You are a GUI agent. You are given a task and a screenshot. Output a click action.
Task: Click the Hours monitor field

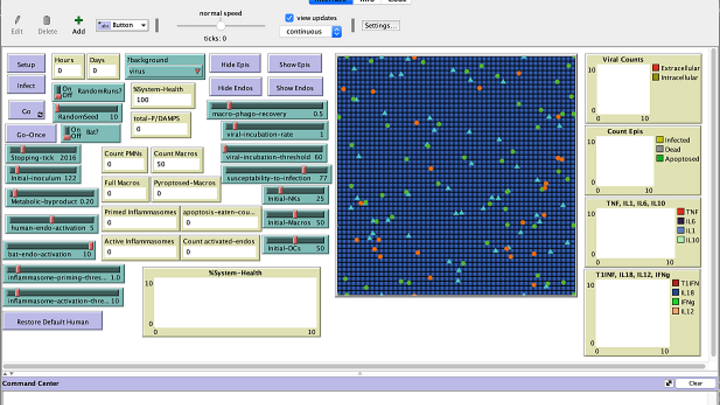[x=65, y=71]
